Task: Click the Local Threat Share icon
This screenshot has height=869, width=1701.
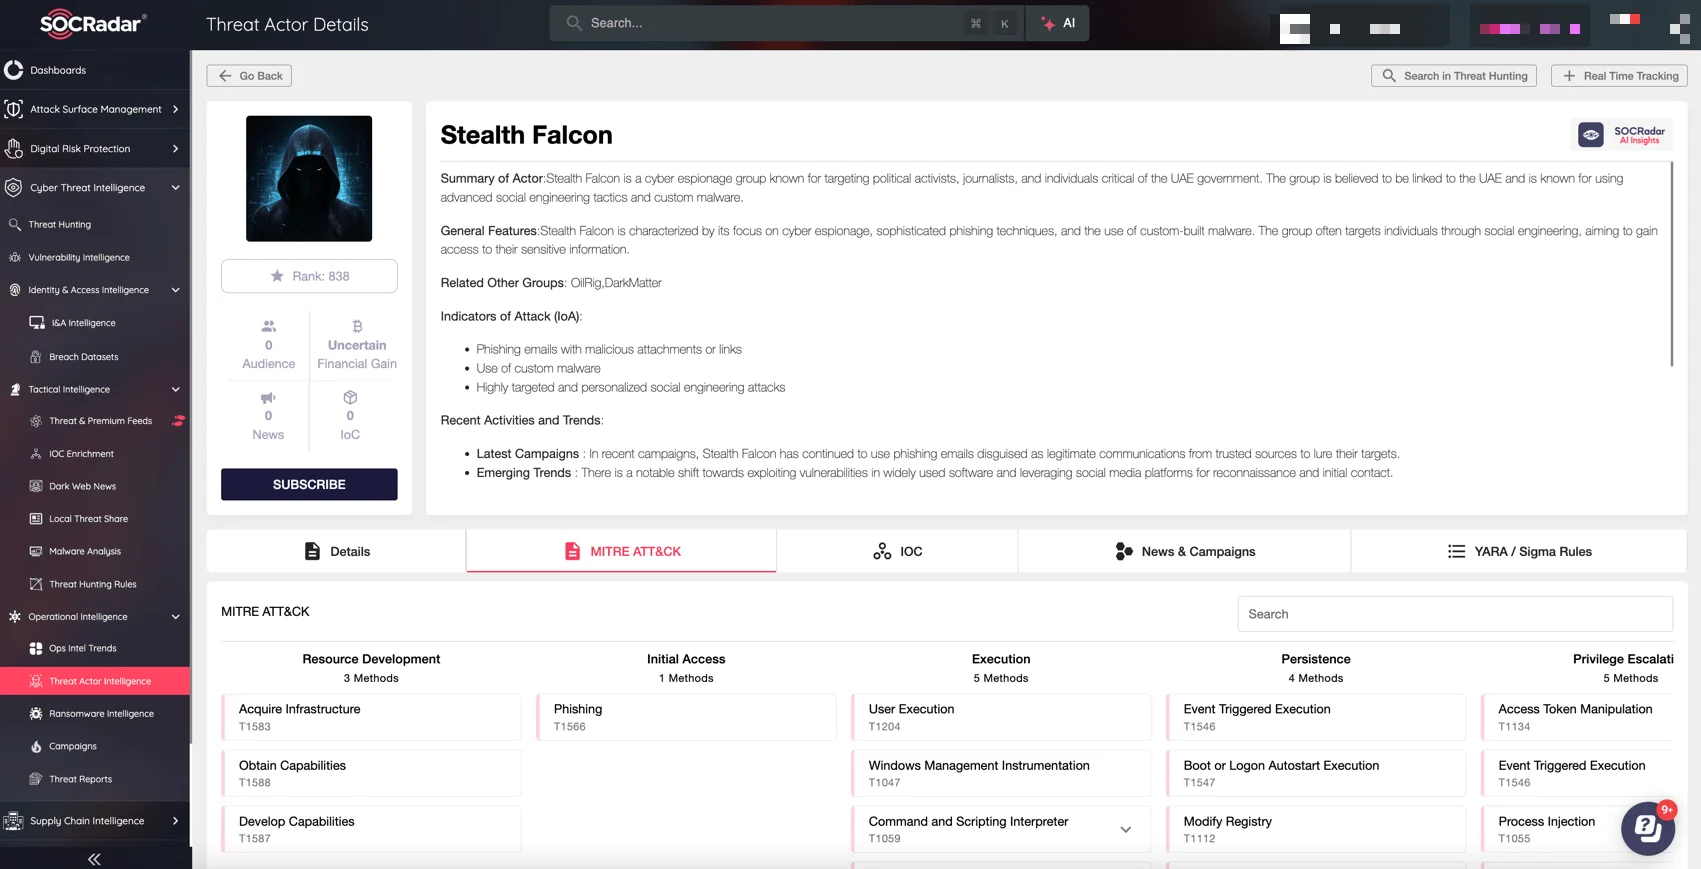Action: click(37, 519)
